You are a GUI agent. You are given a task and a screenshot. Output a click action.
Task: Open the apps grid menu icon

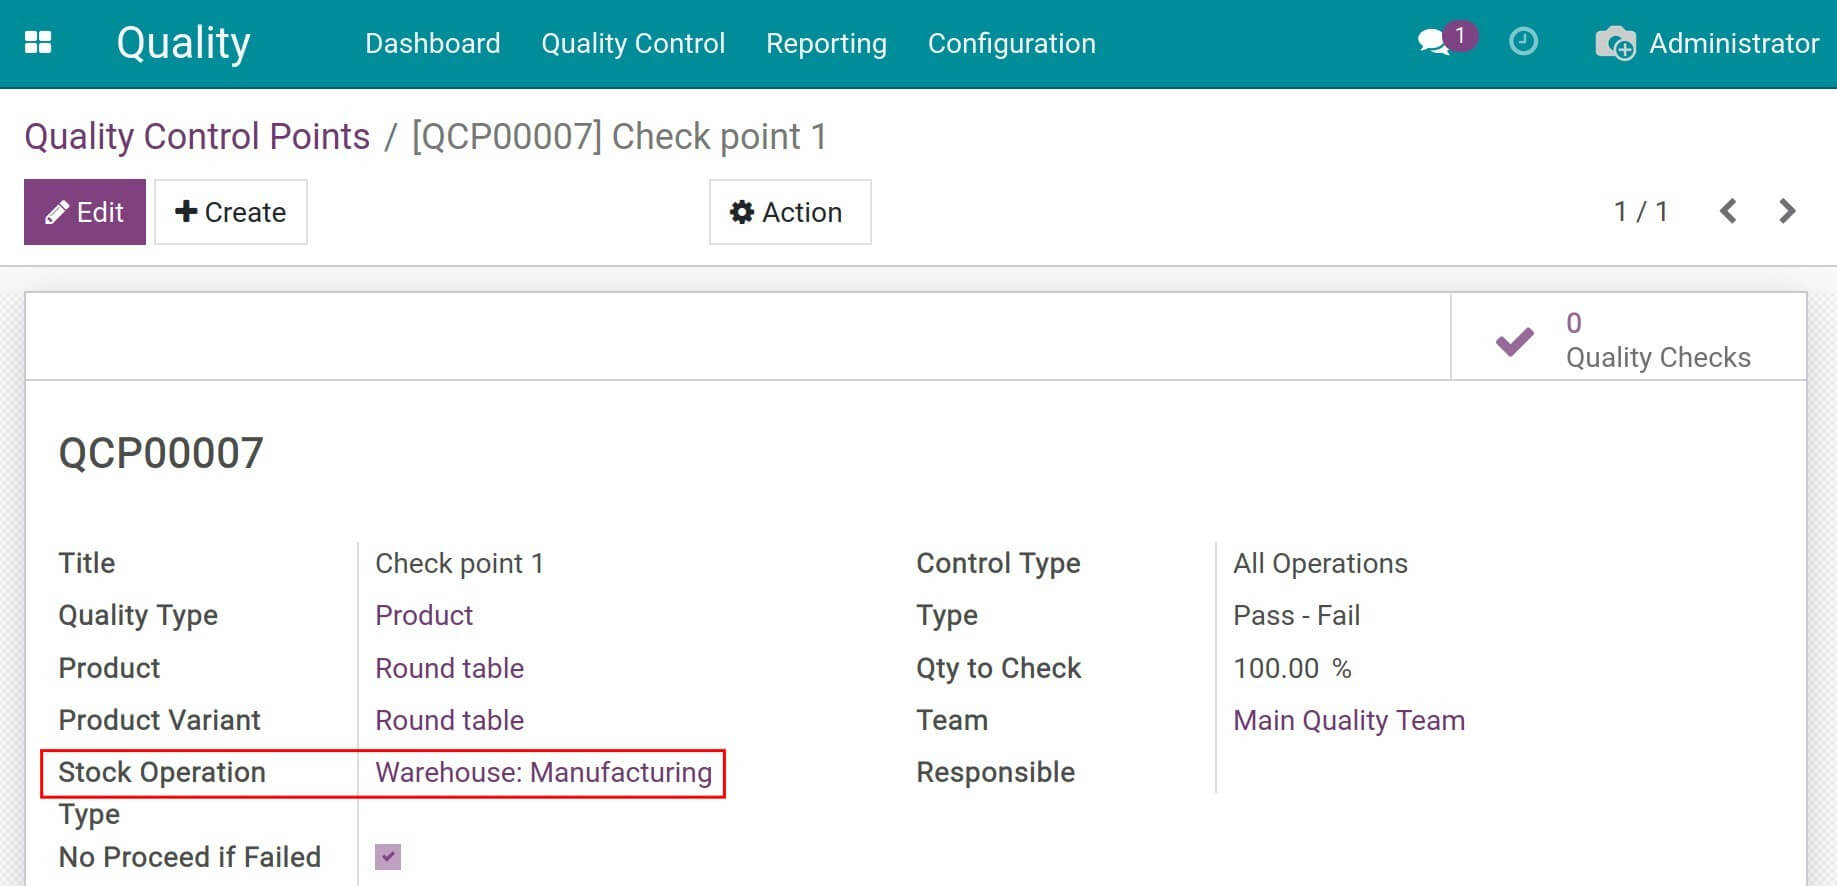pos(38,42)
